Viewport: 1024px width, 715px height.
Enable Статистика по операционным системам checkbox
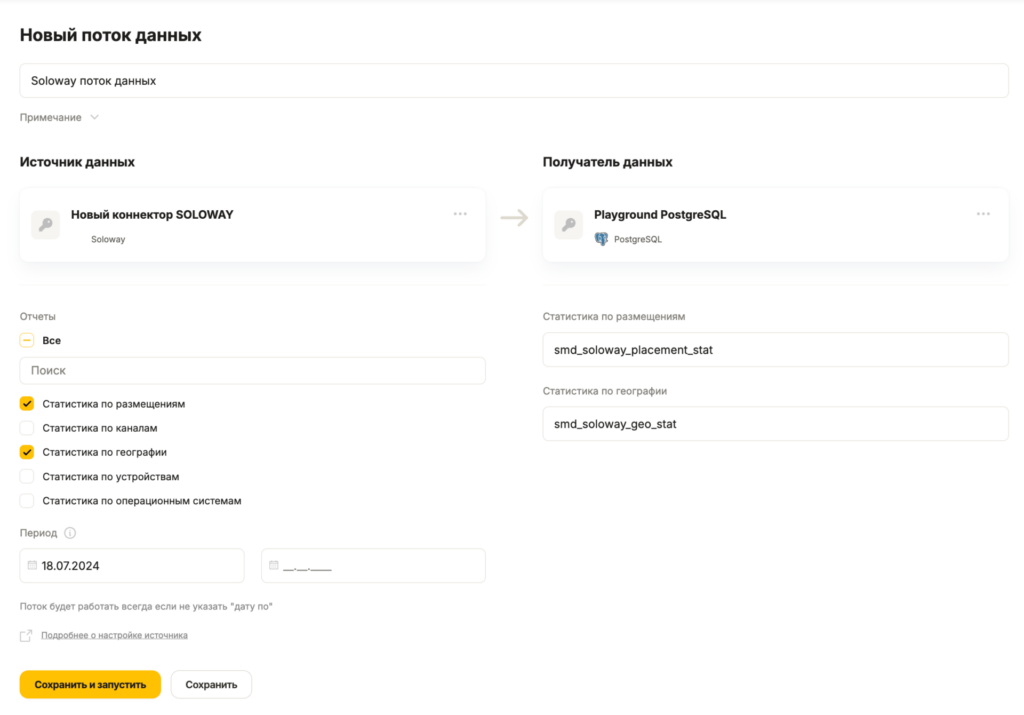pos(27,501)
